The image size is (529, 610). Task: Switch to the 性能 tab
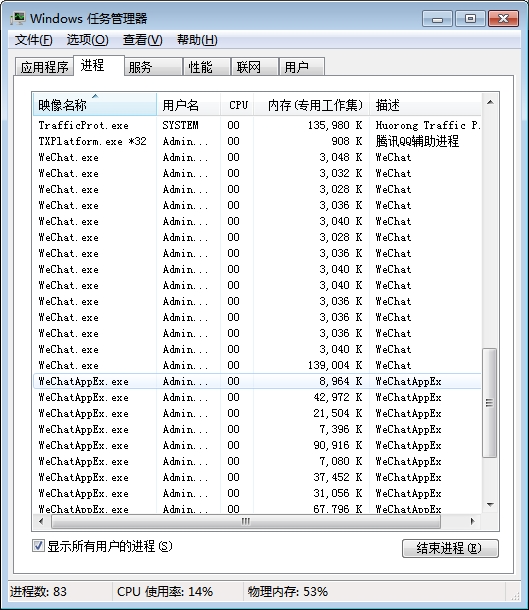click(207, 67)
